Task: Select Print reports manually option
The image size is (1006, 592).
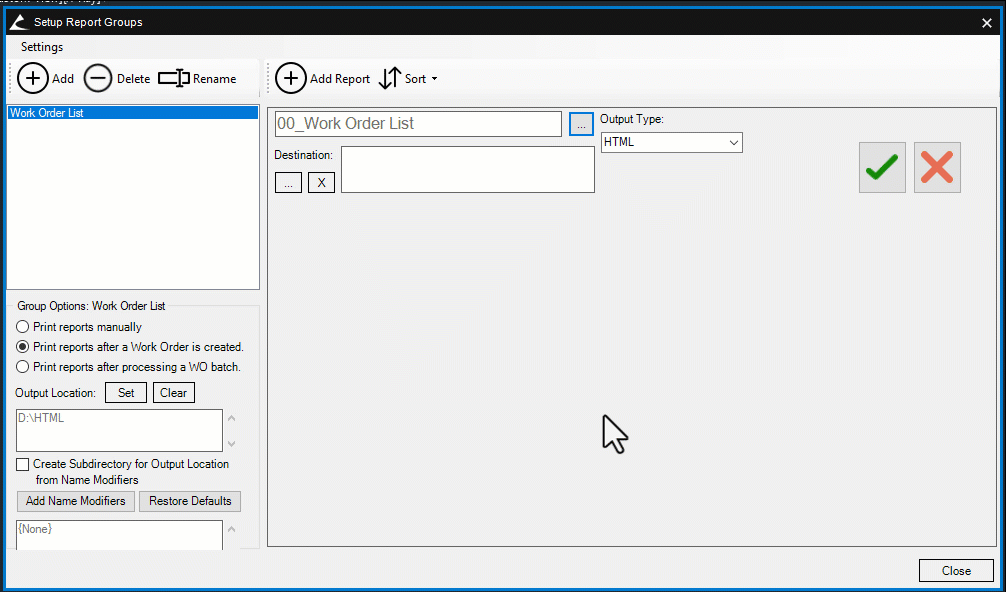Action: [x=22, y=327]
